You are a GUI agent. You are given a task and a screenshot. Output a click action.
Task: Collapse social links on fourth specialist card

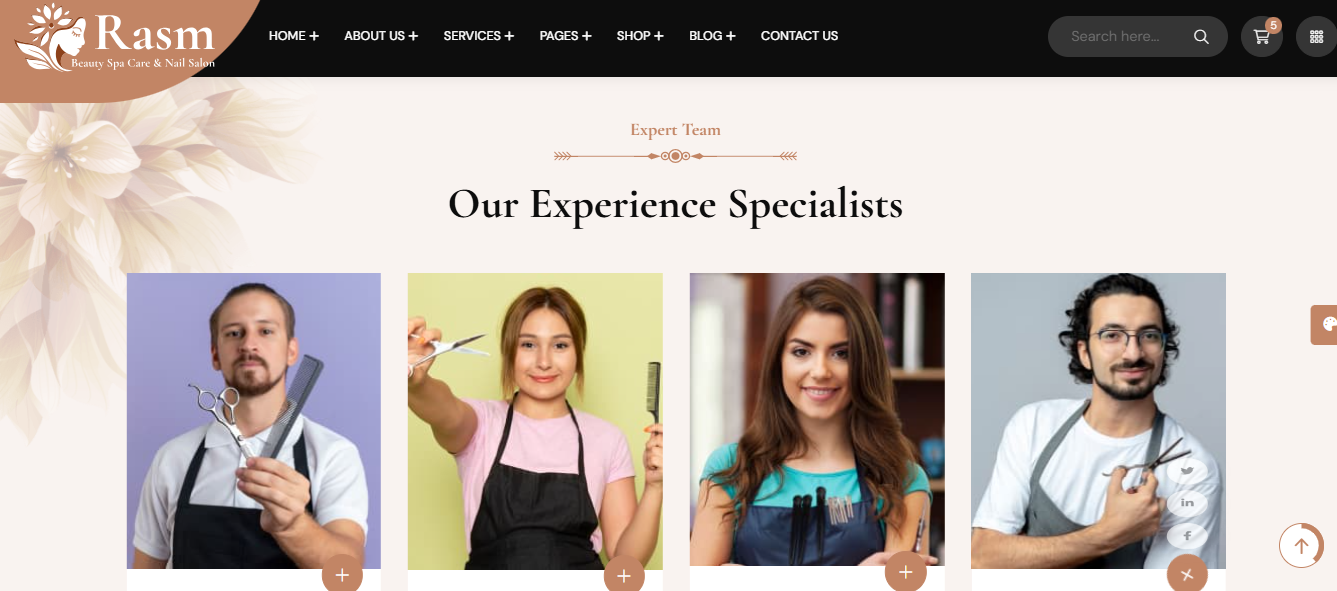pyautogui.click(x=1187, y=574)
